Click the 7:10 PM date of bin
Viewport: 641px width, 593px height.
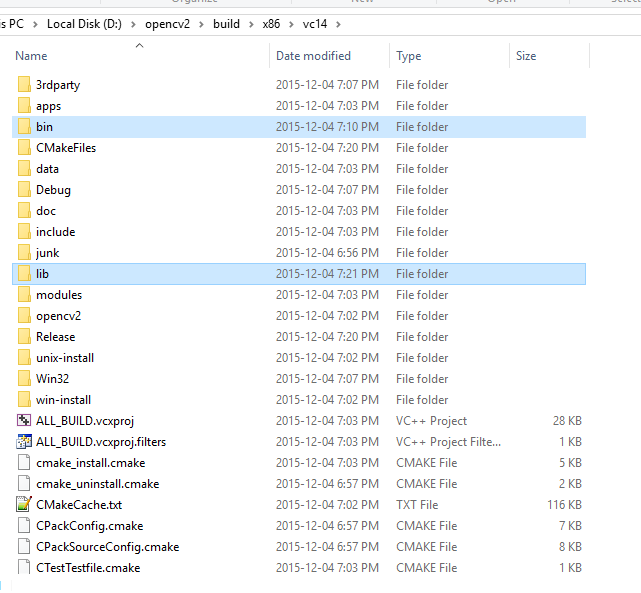327,127
